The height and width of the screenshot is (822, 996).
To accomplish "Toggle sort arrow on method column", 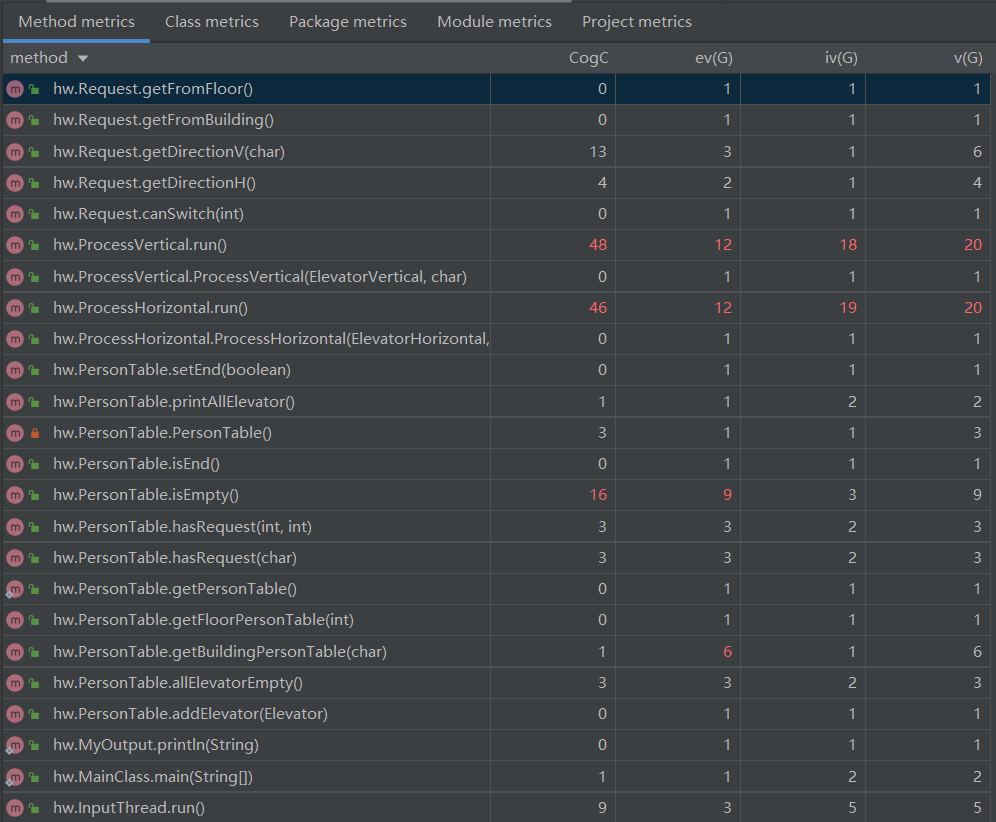I will (x=82, y=59).
